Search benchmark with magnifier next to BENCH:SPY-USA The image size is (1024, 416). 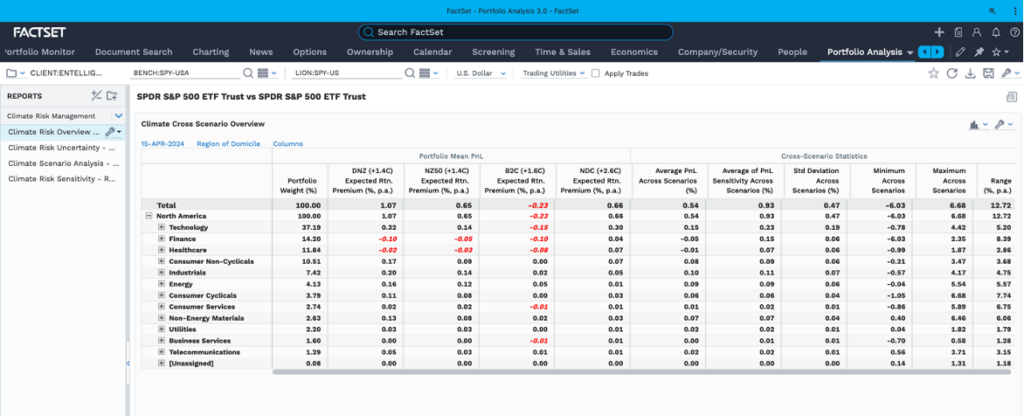click(248, 73)
